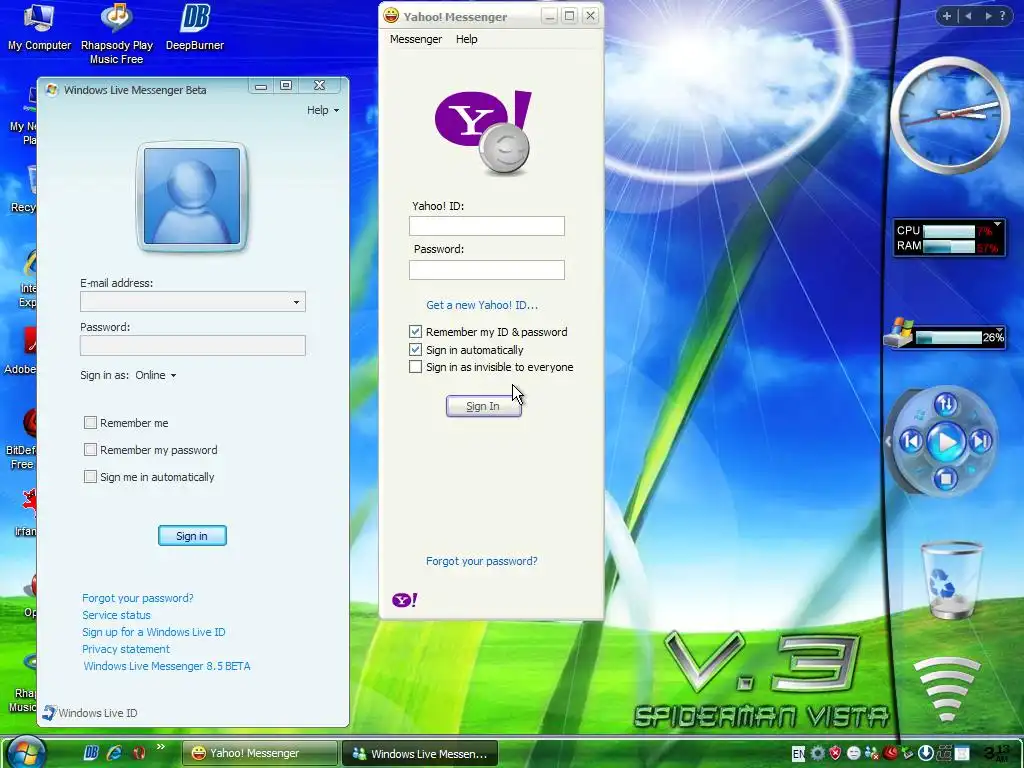The image size is (1024, 768).
Task: Open Sign up for a Windows Live ID
Action: coord(153,632)
